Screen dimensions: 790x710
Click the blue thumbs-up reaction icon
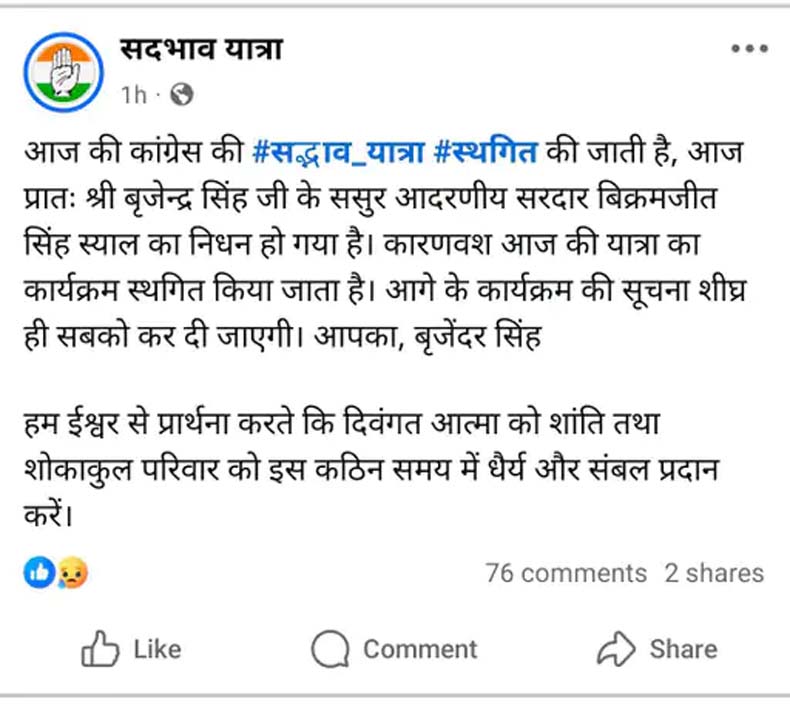click(x=39, y=572)
